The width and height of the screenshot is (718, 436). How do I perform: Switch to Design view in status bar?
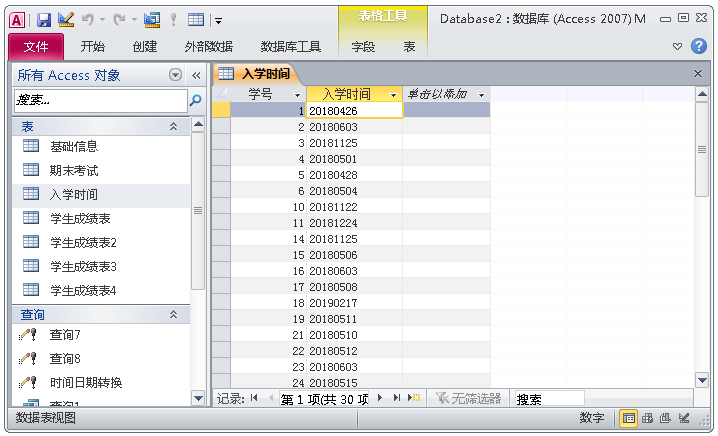684,418
